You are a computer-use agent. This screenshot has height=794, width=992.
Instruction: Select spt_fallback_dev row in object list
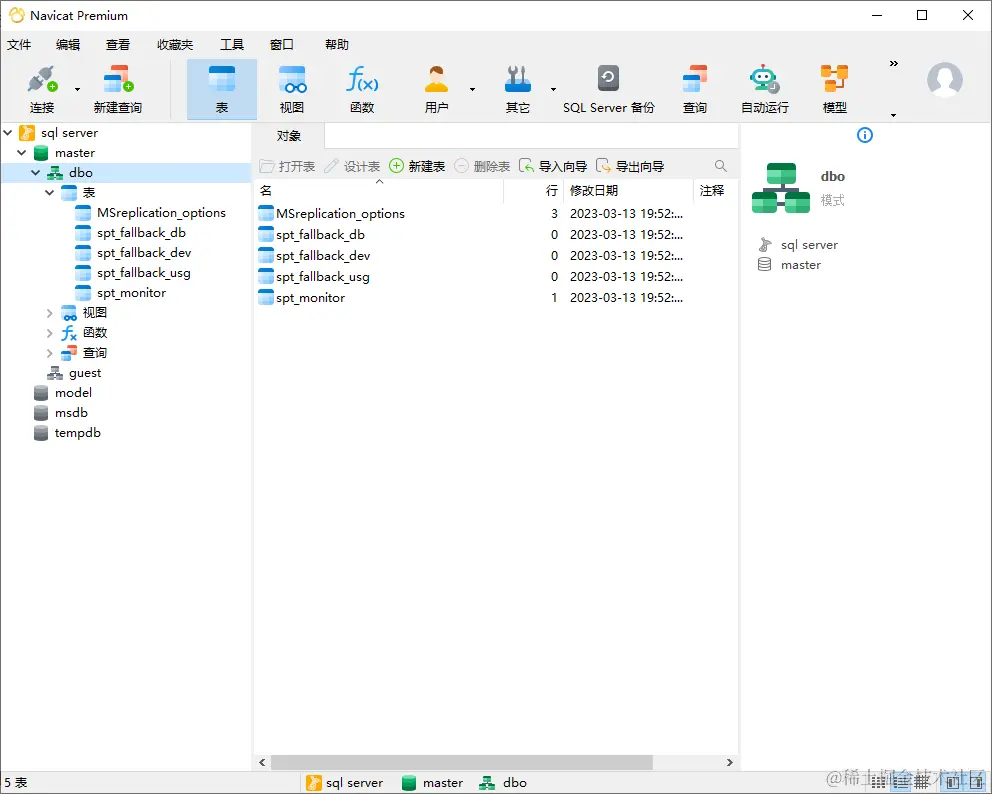[x=495, y=256]
